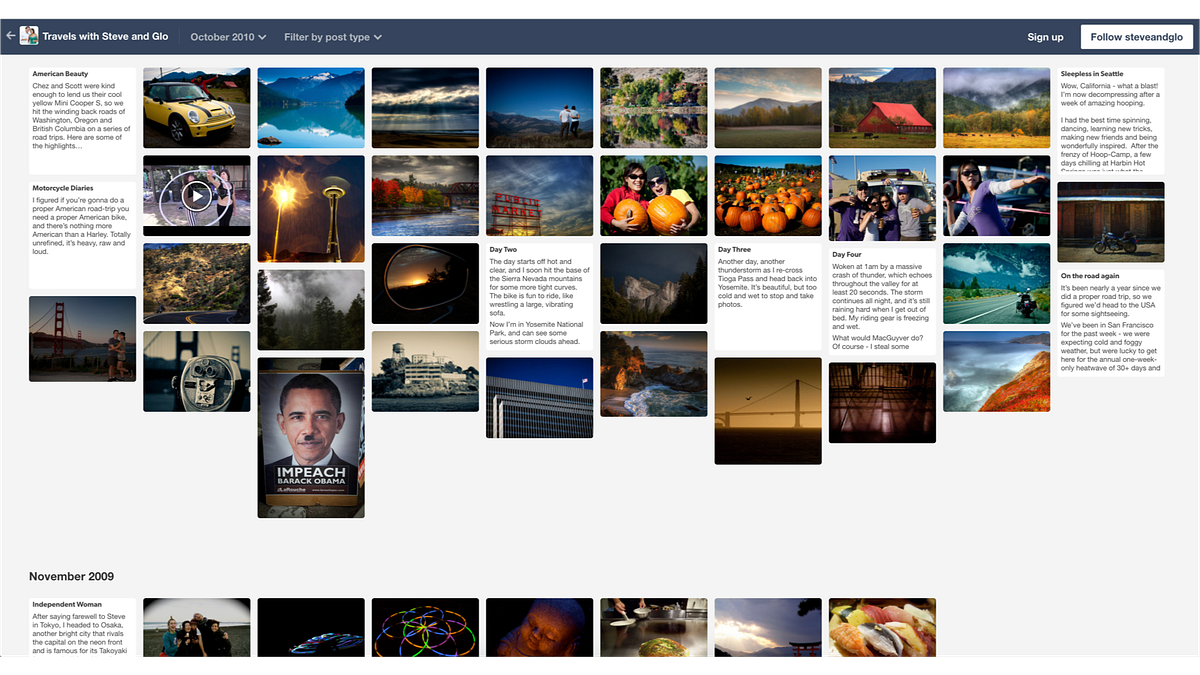Open the Public Market neon sign photo

tap(539, 195)
